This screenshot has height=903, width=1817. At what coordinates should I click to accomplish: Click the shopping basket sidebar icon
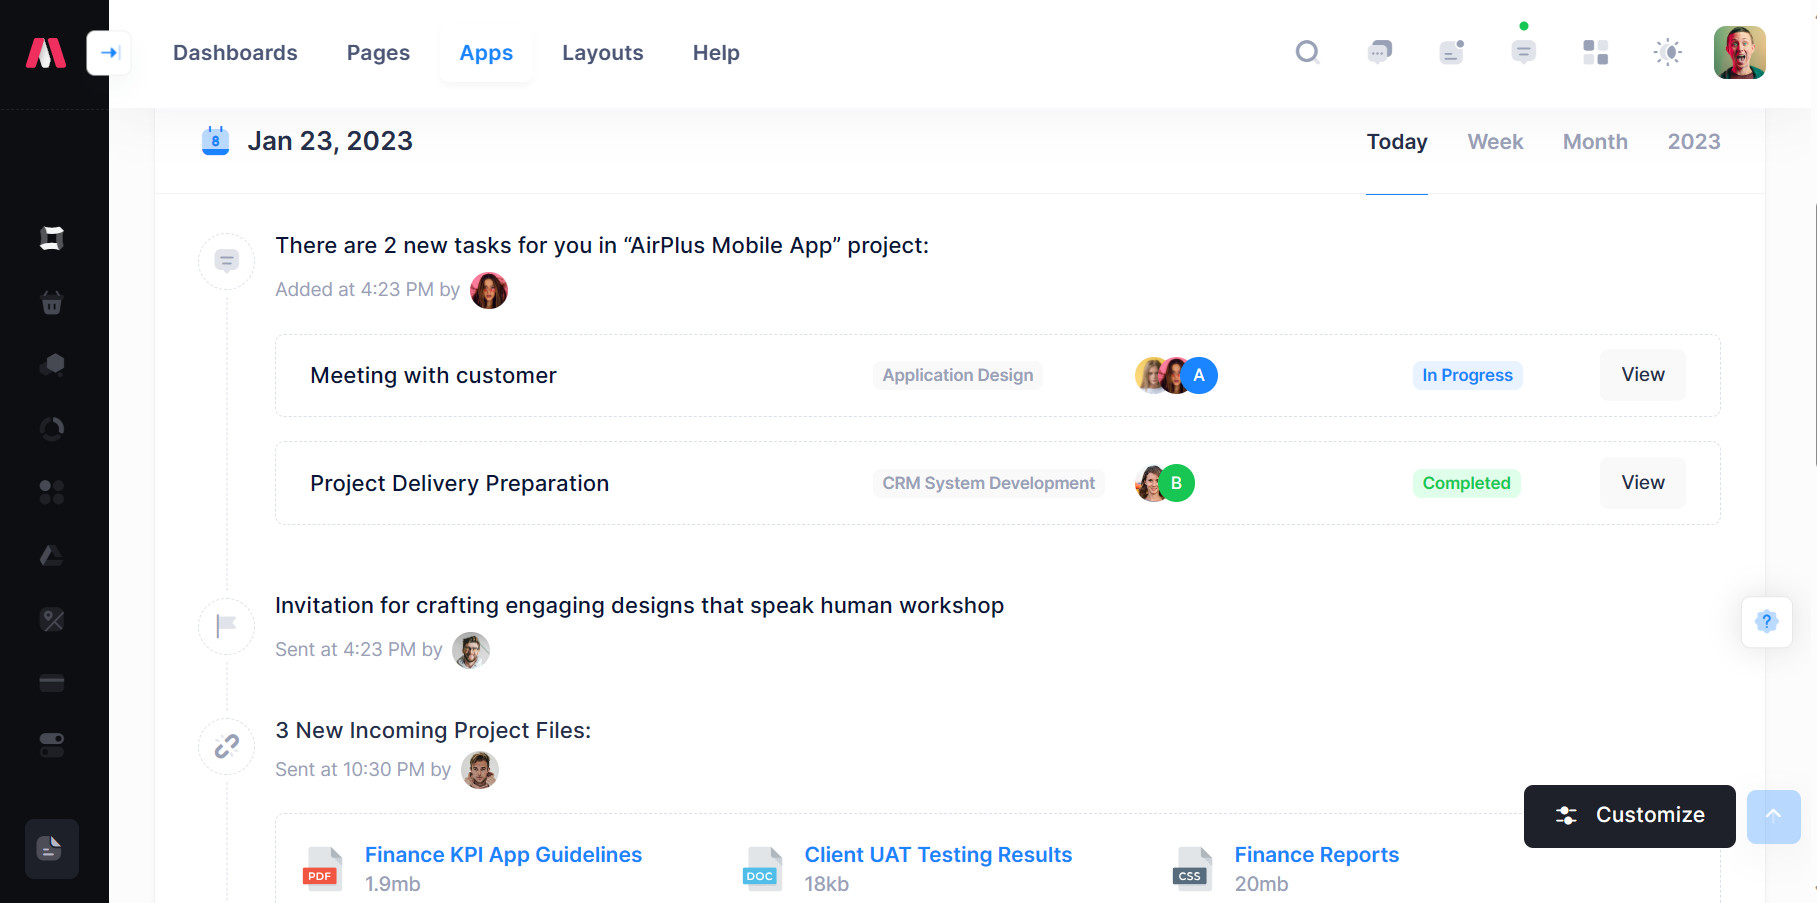click(x=52, y=302)
